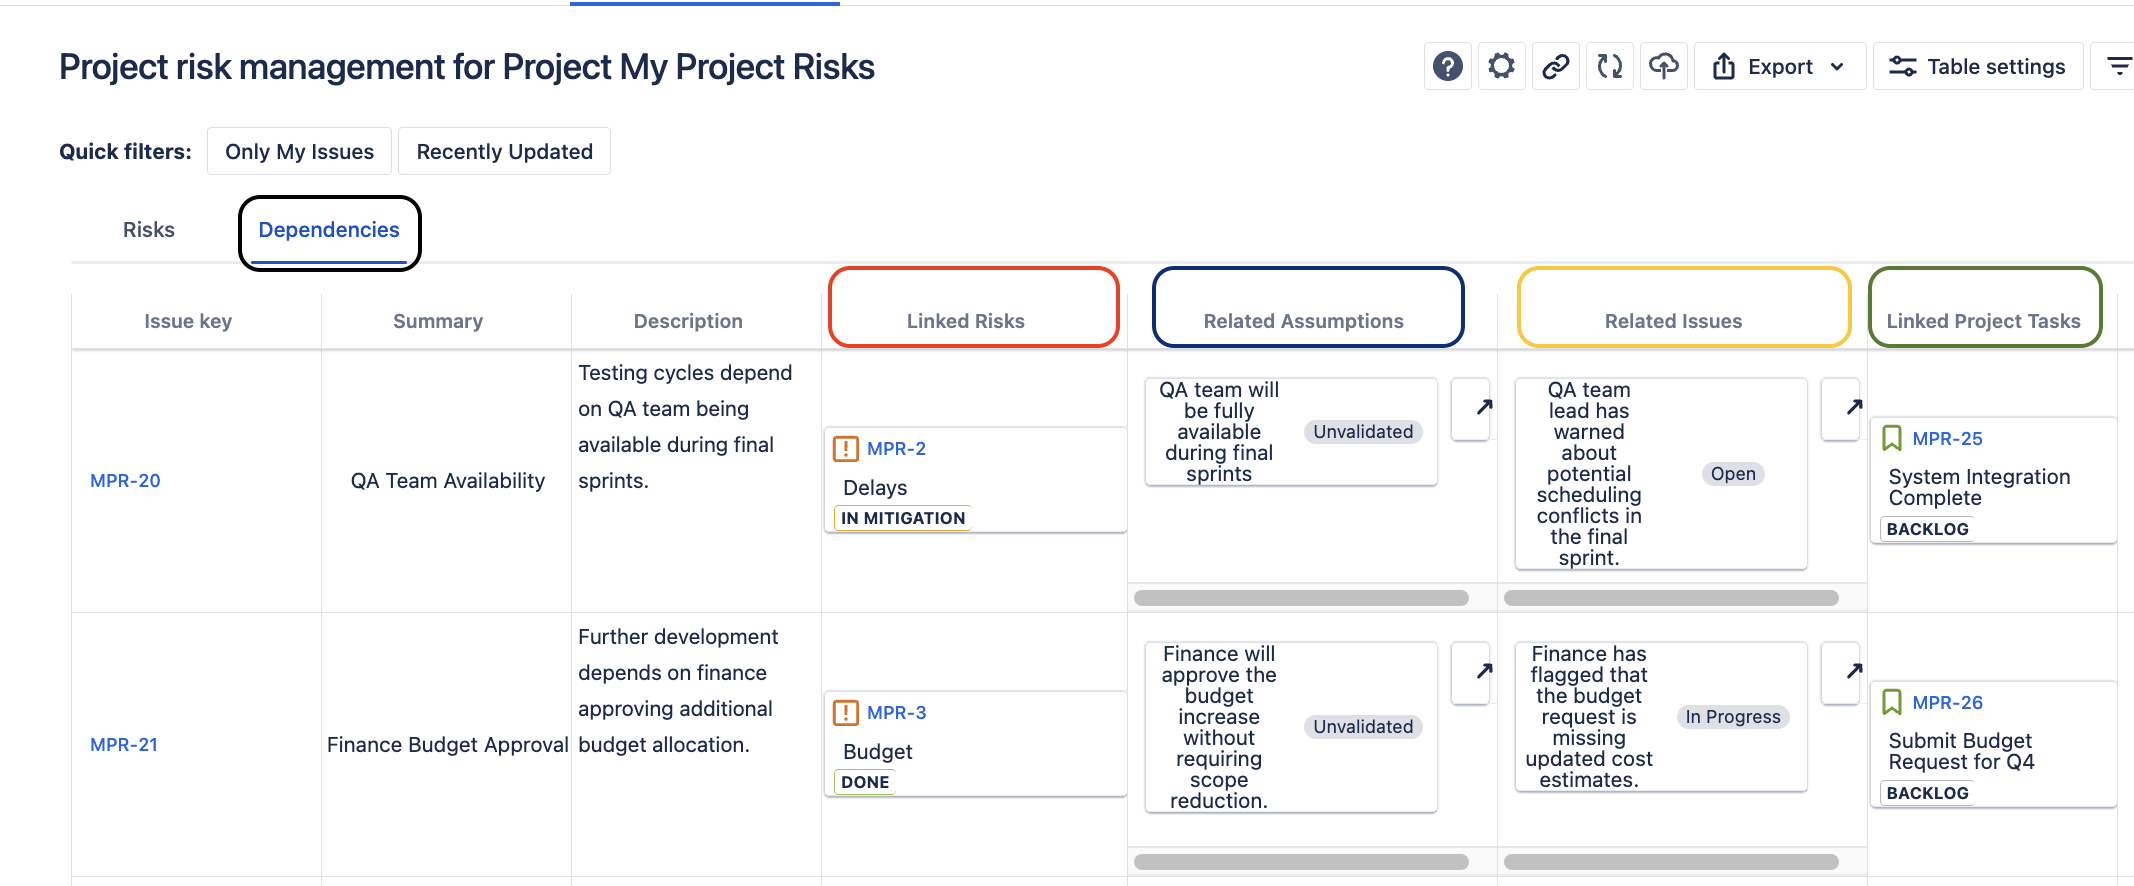2134x886 pixels.
Task: Open the Table settings panel
Action: click(x=1977, y=67)
